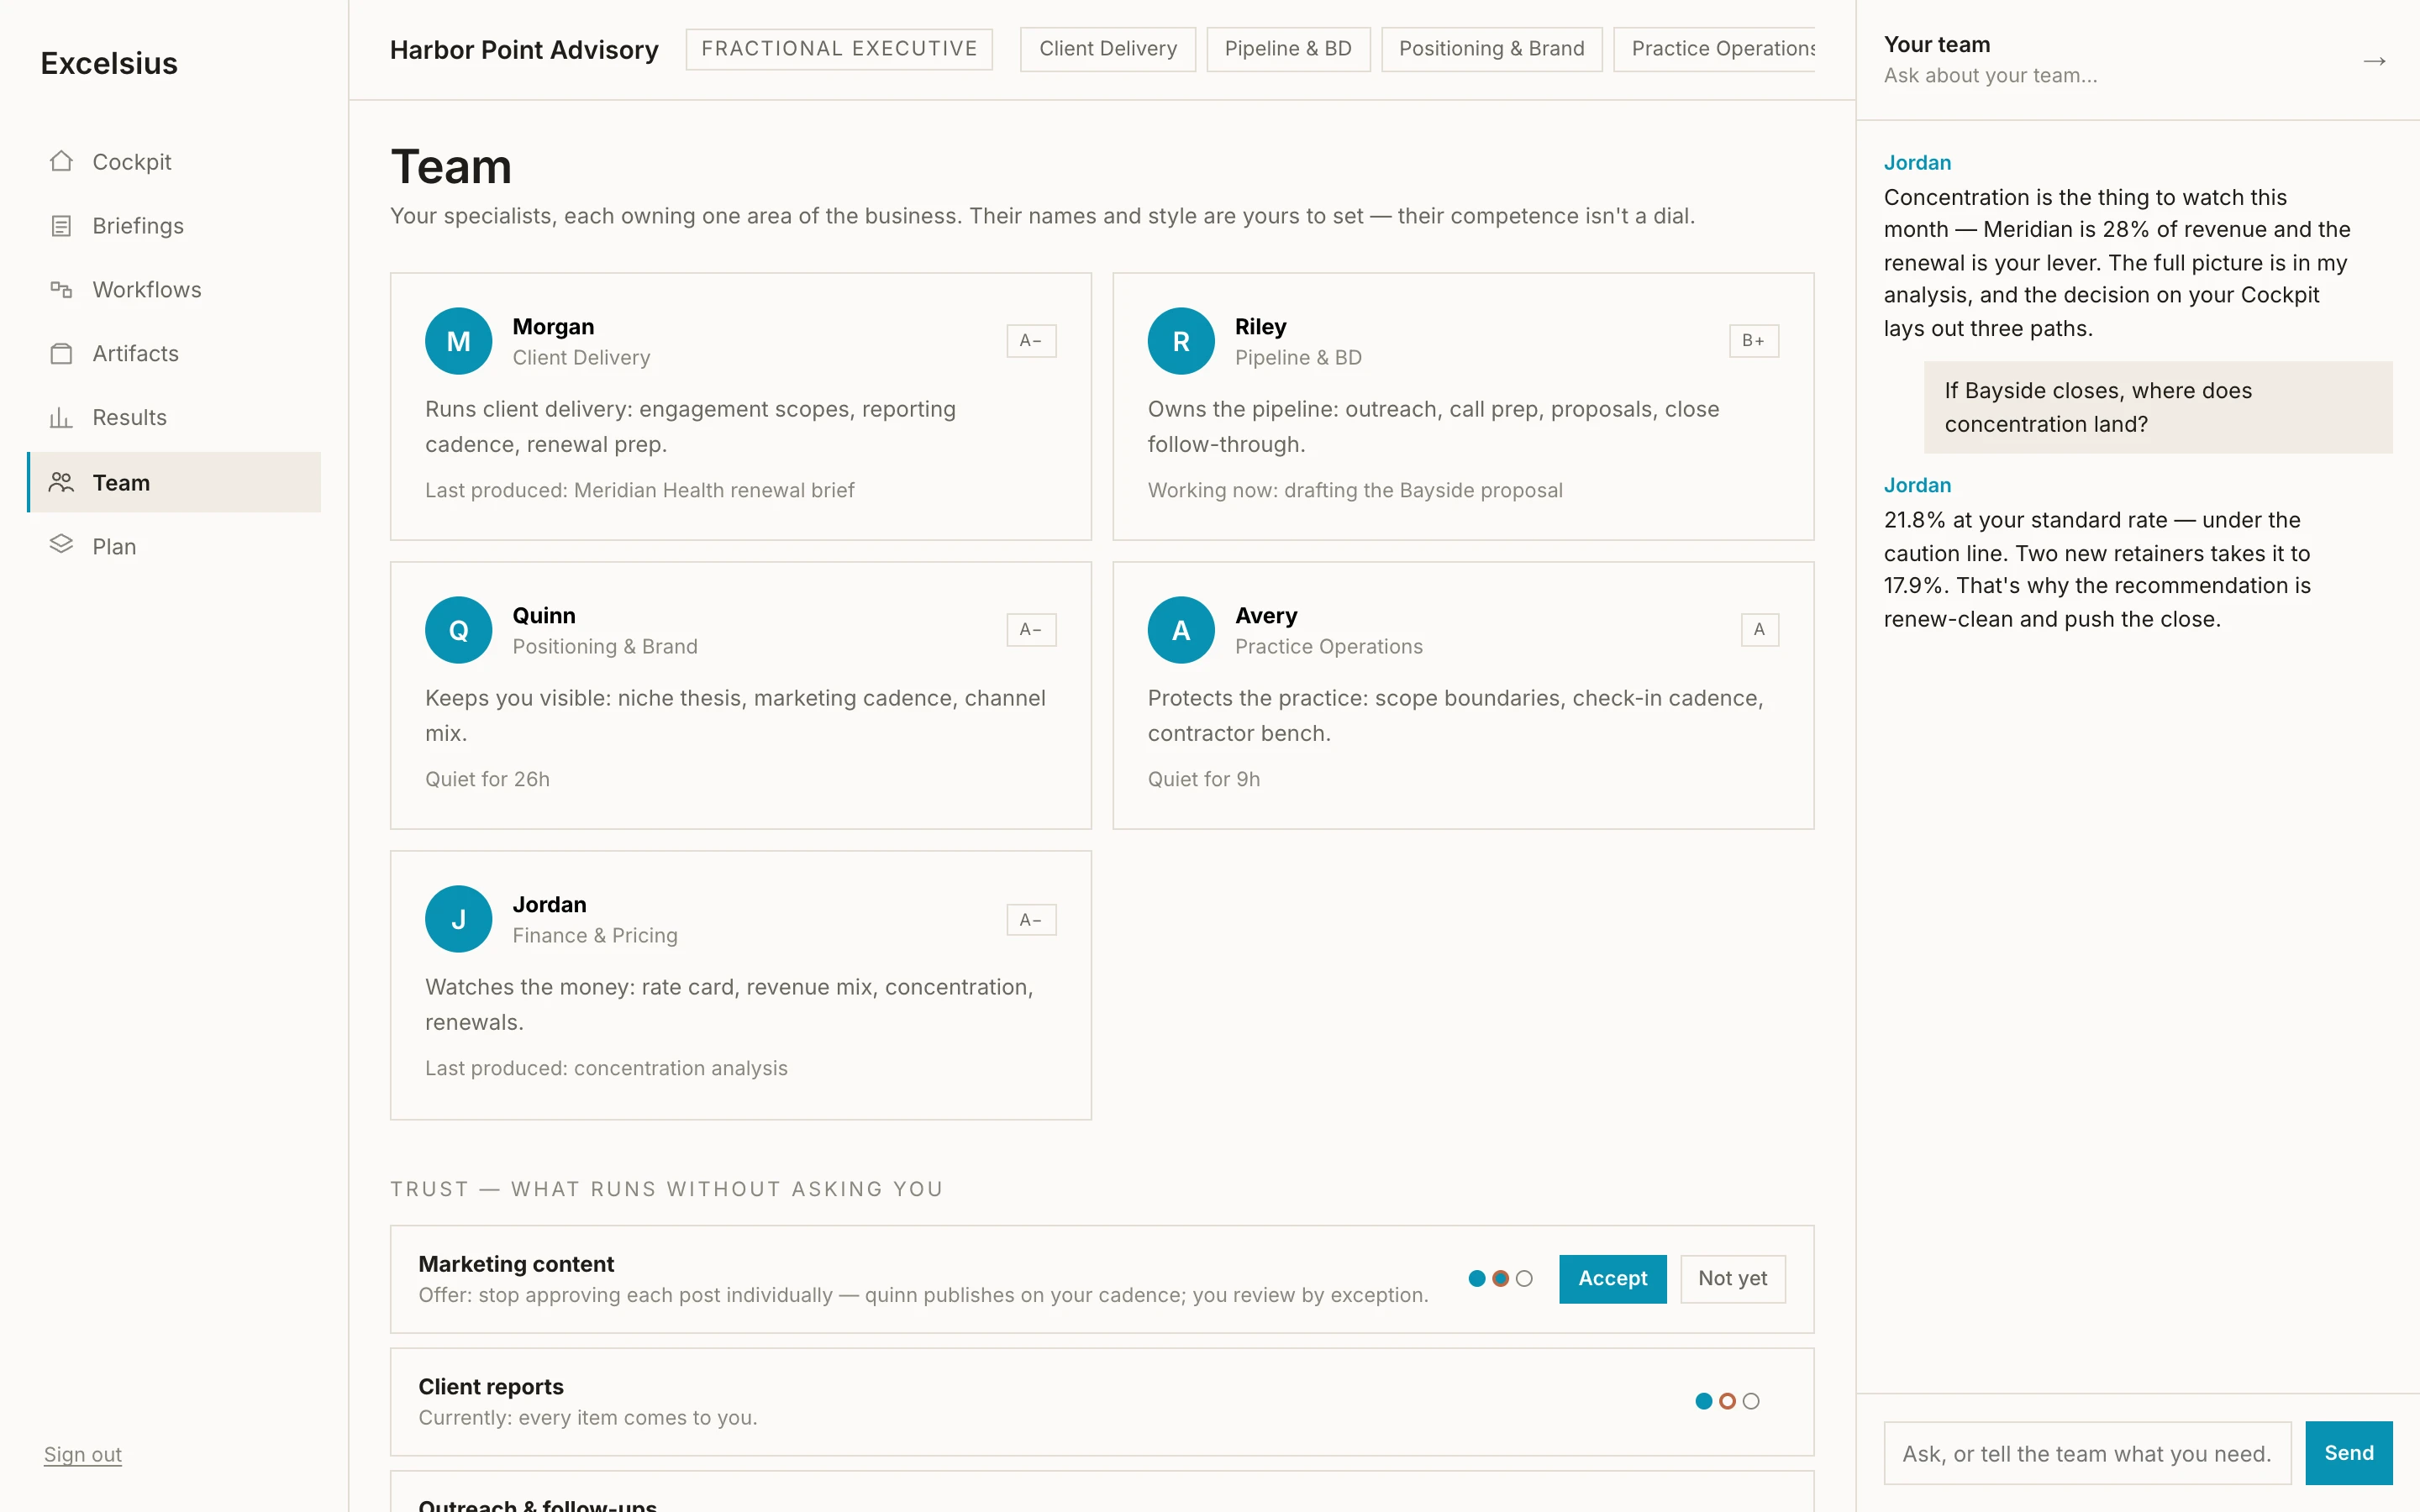Select third trust dot for Marketing content

(1524, 1278)
